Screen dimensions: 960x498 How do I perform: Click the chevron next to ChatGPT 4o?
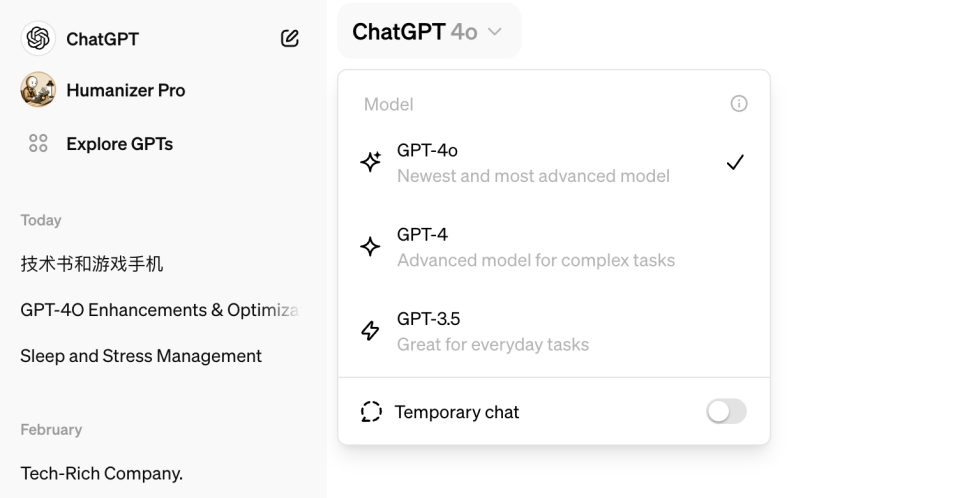click(495, 33)
